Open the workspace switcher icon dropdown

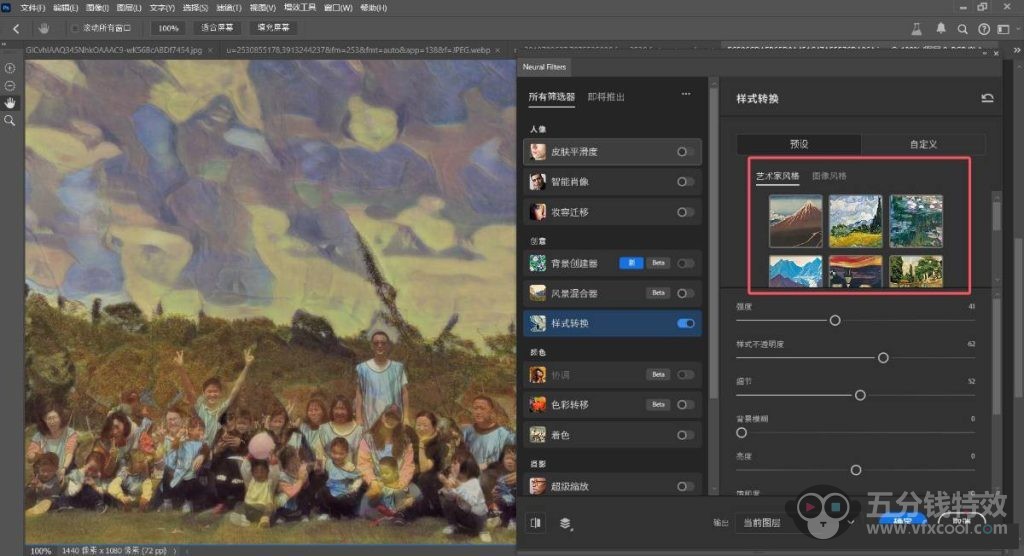point(1004,29)
